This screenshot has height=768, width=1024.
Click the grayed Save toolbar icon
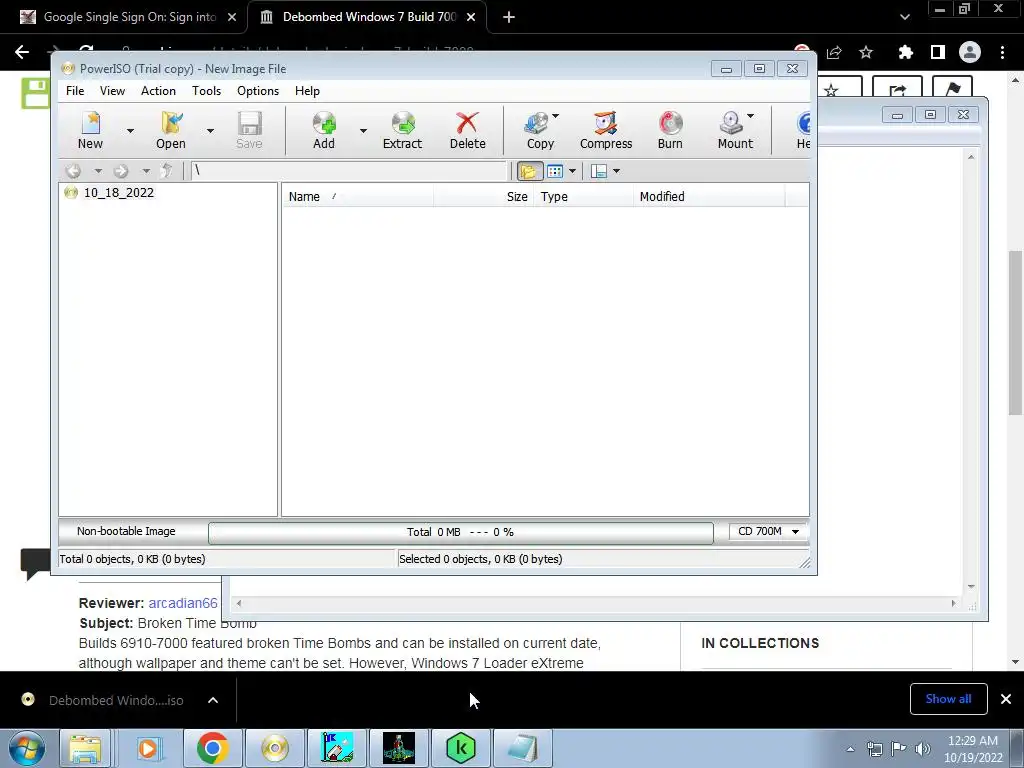(249, 130)
